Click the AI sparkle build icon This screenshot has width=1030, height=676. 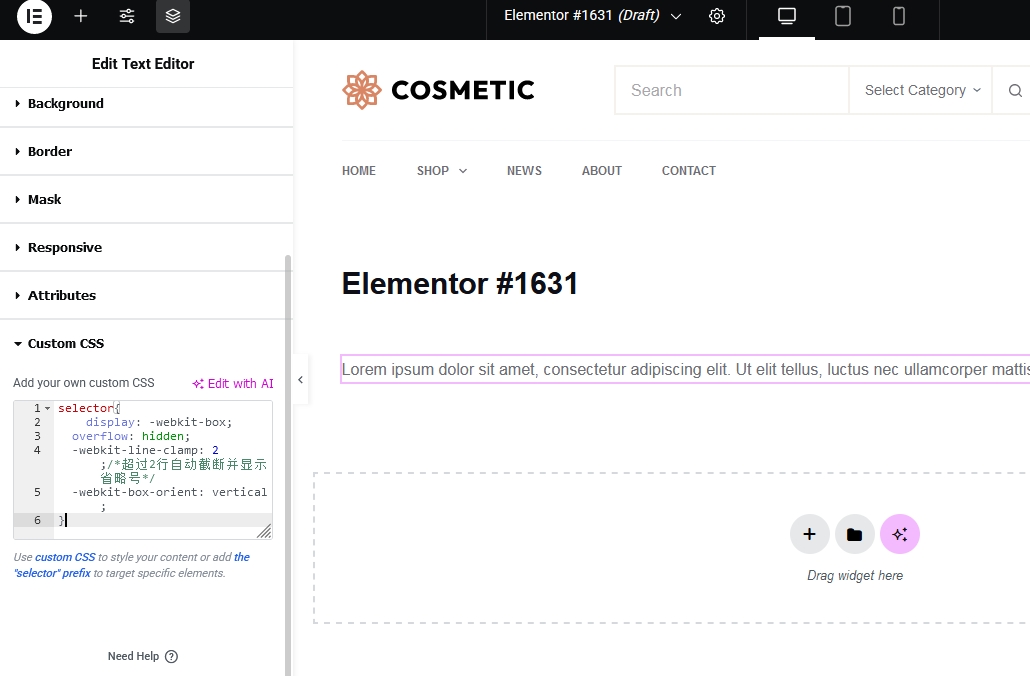coord(900,534)
